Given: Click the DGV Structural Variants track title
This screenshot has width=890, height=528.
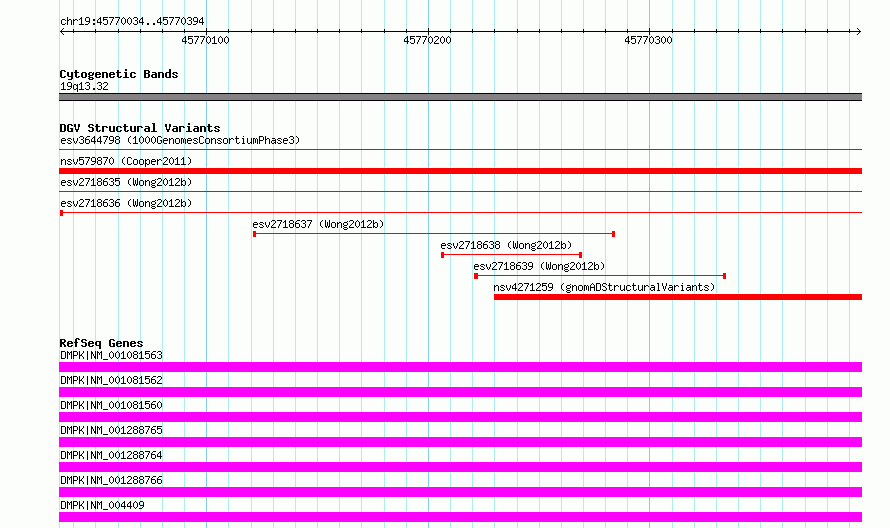Looking at the screenshot, I should [140, 128].
